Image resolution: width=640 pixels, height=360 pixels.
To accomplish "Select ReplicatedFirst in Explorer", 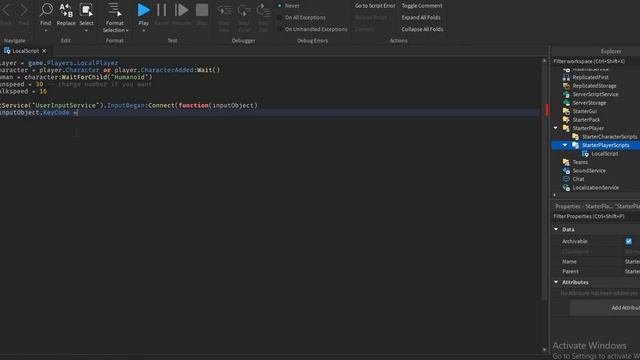I will point(590,77).
